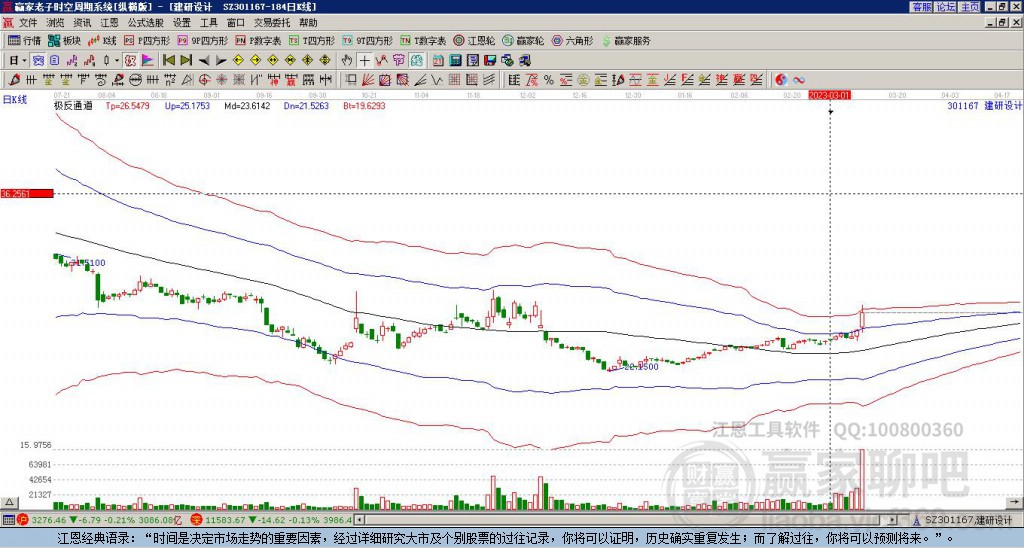Click the percent % tool icon
Screen dimensions: 1024x548
[549, 80]
